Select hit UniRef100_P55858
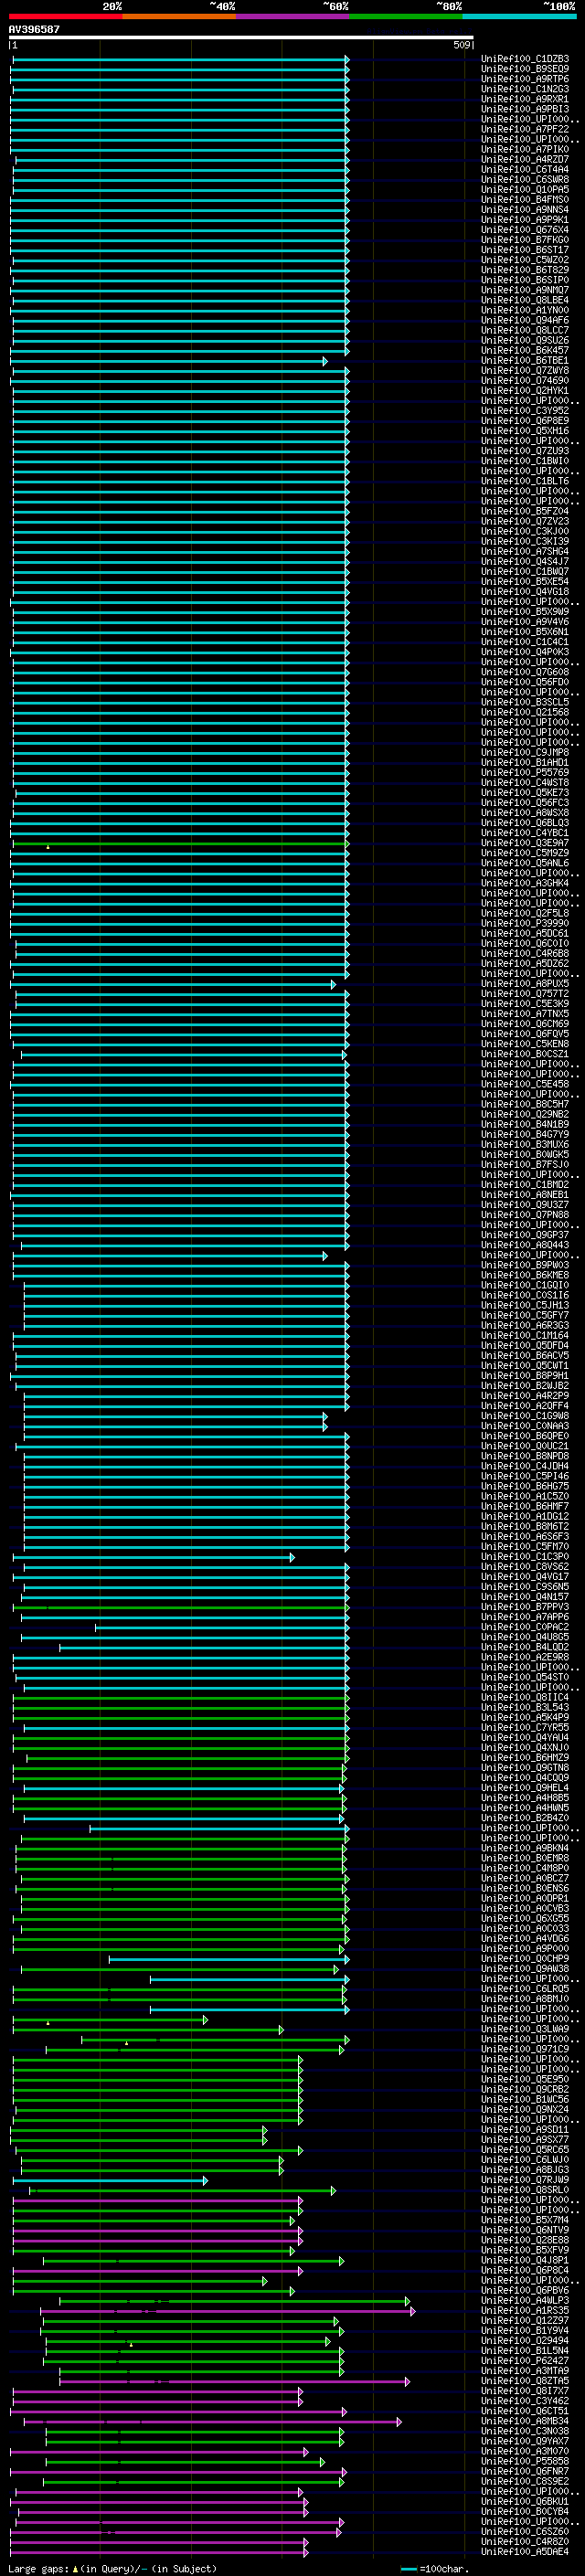This screenshot has height=2576, width=585. pyautogui.click(x=524, y=2462)
